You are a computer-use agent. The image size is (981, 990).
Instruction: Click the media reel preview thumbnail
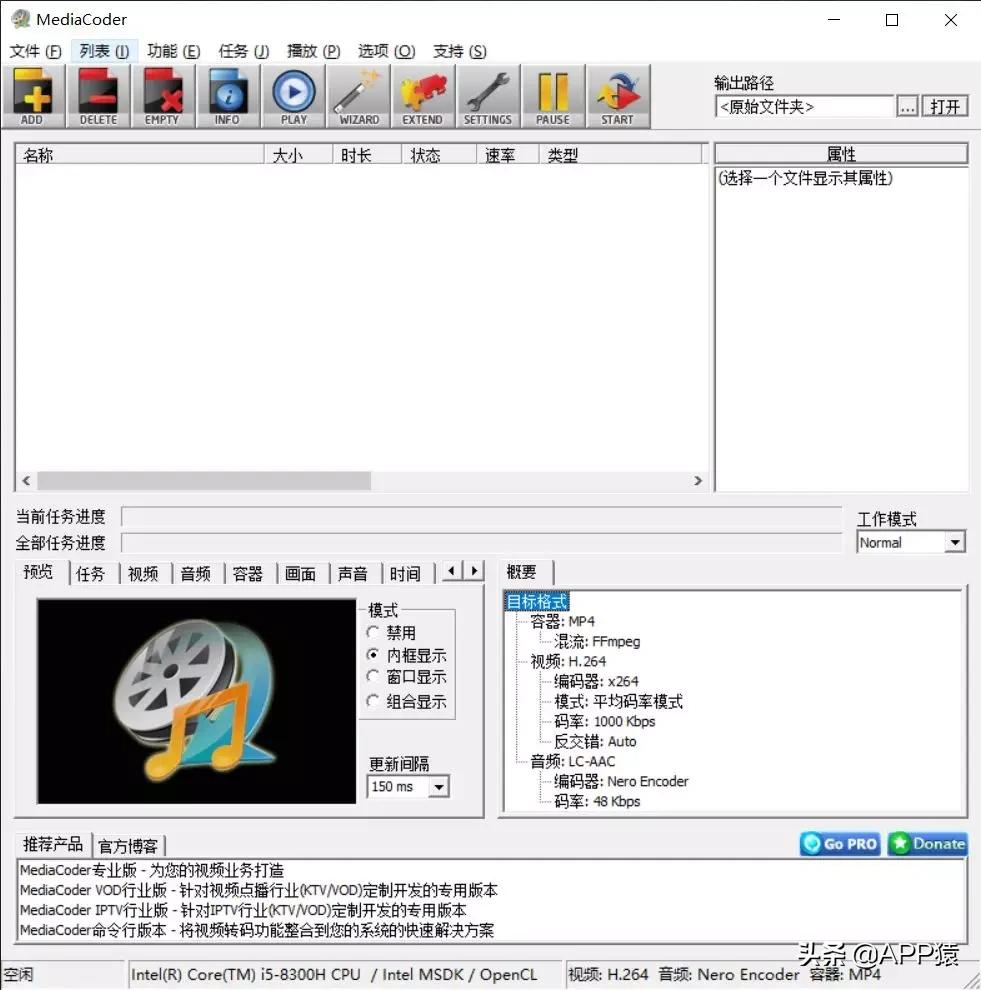196,701
